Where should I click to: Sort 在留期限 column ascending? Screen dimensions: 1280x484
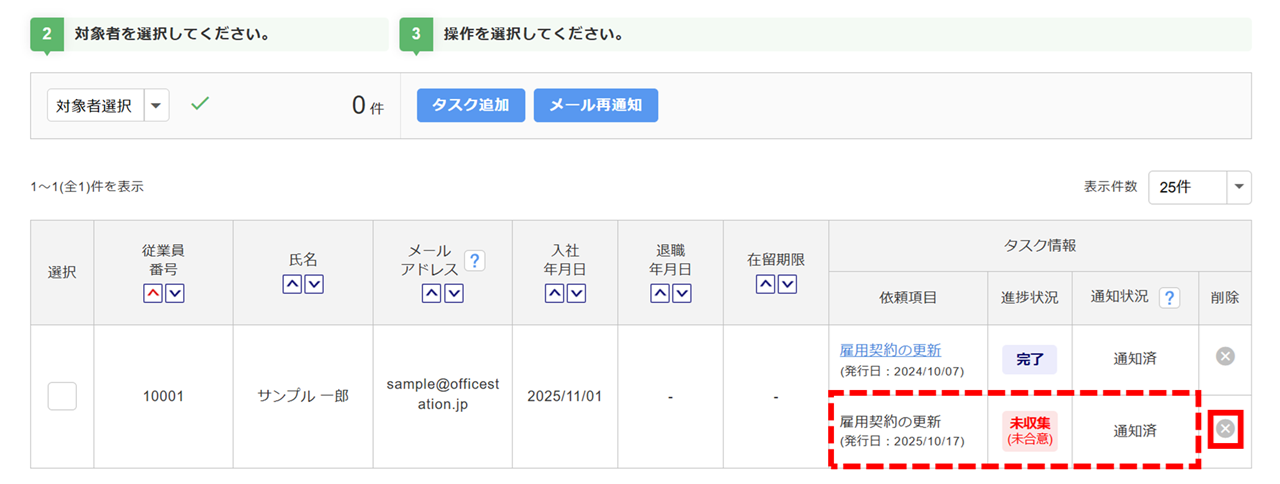[766, 284]
